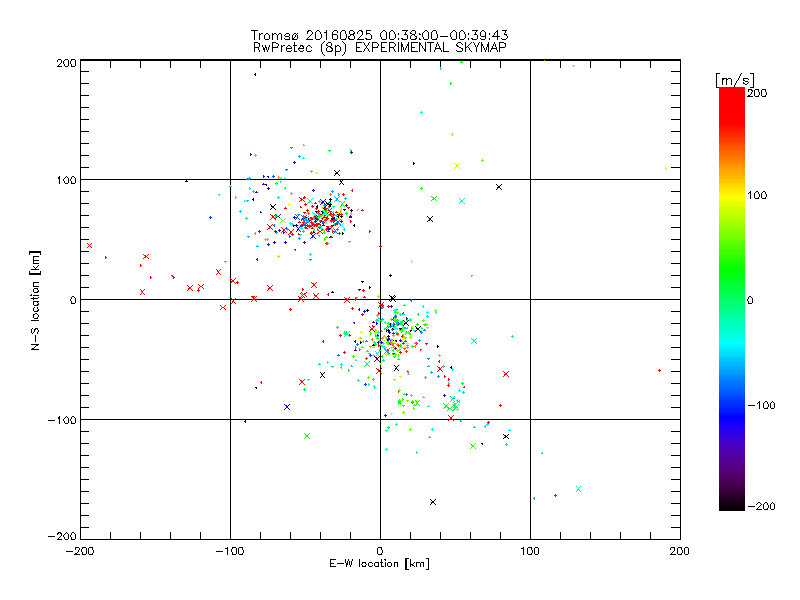Click the "200" label on the E-W axis
This screenshot has width=800, height=600.
coord(680,551)
